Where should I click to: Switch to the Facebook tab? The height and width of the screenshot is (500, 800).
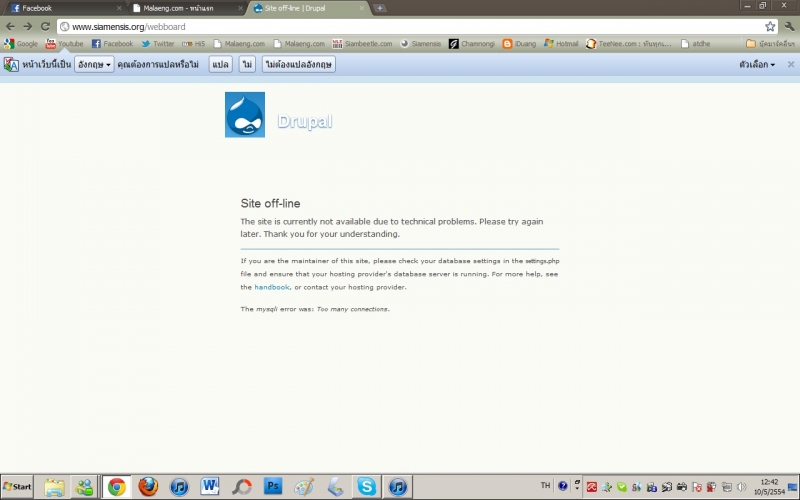[64, 8]
